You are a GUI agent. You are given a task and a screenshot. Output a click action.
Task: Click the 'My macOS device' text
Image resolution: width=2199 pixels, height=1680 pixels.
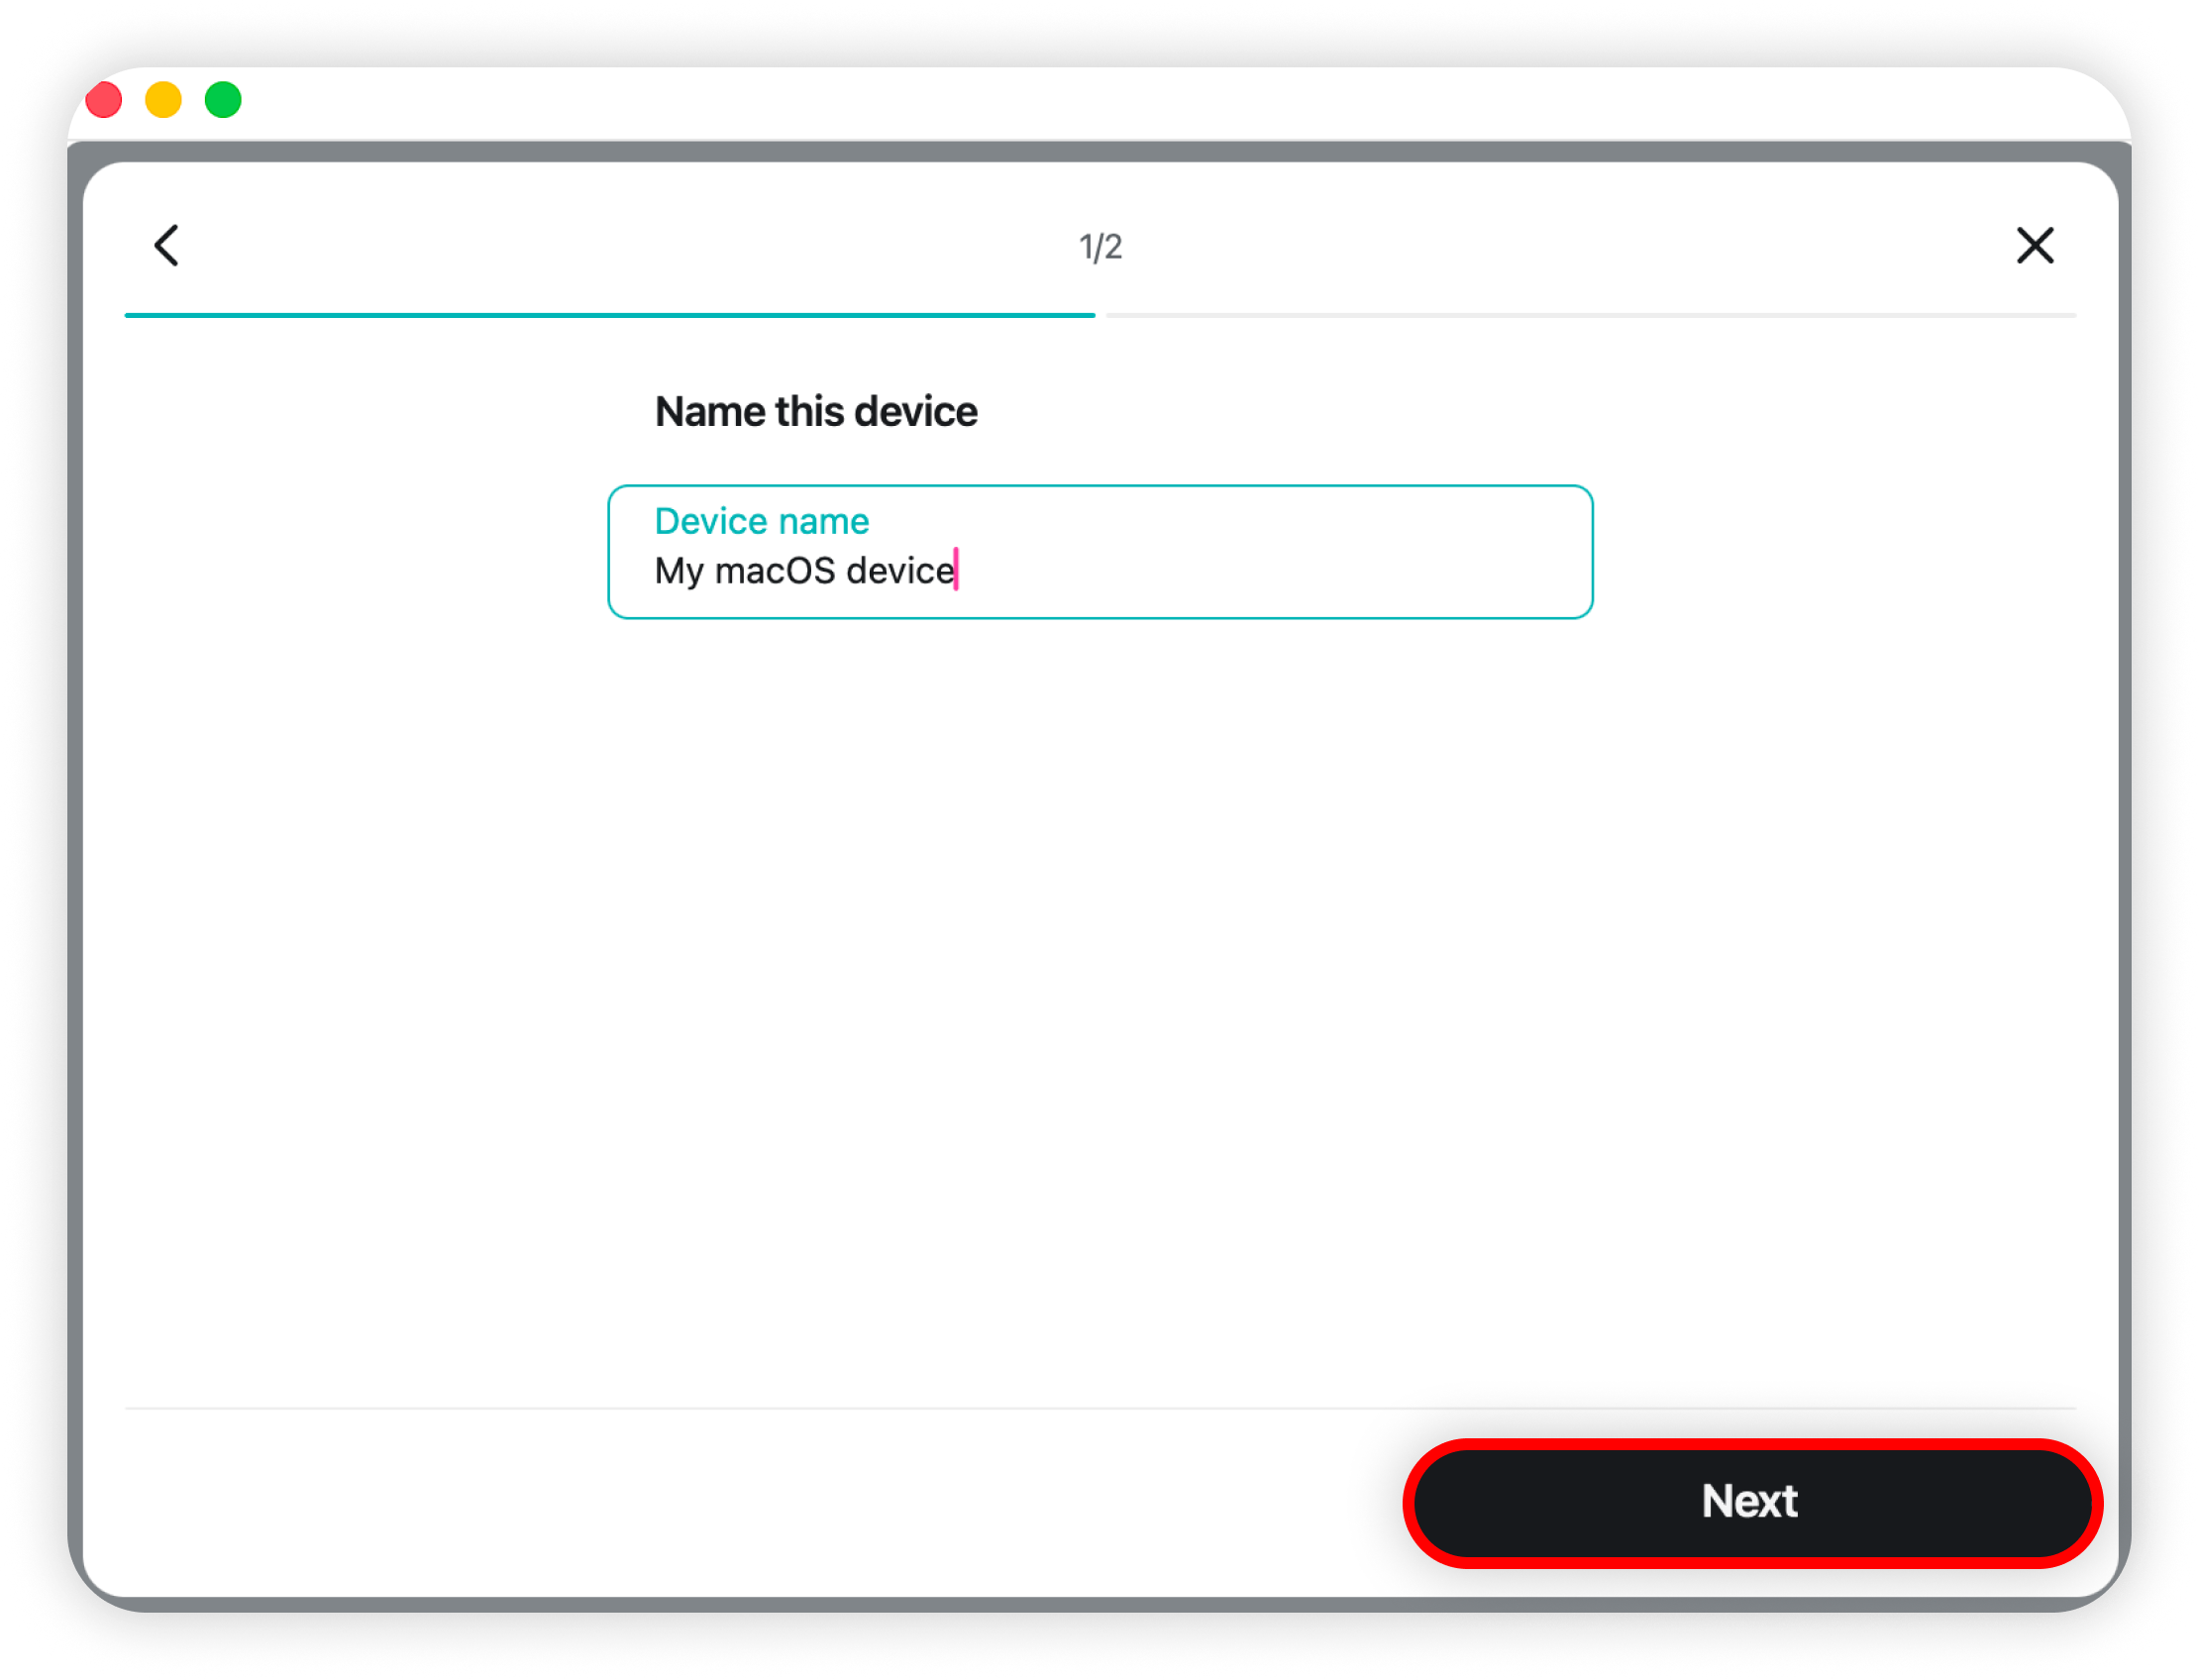pos(804,571)
